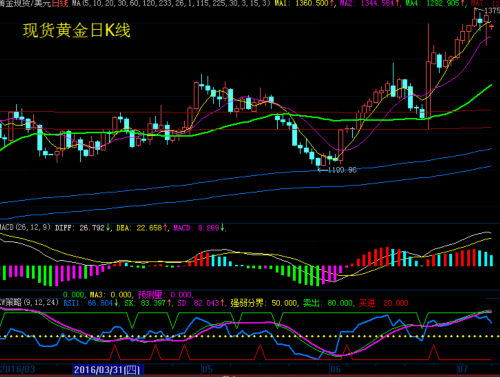Viewport: 500px width, 377px height.
Task: Click the highlighted 2016/03/31(四) date label
Action: (108, 369)
